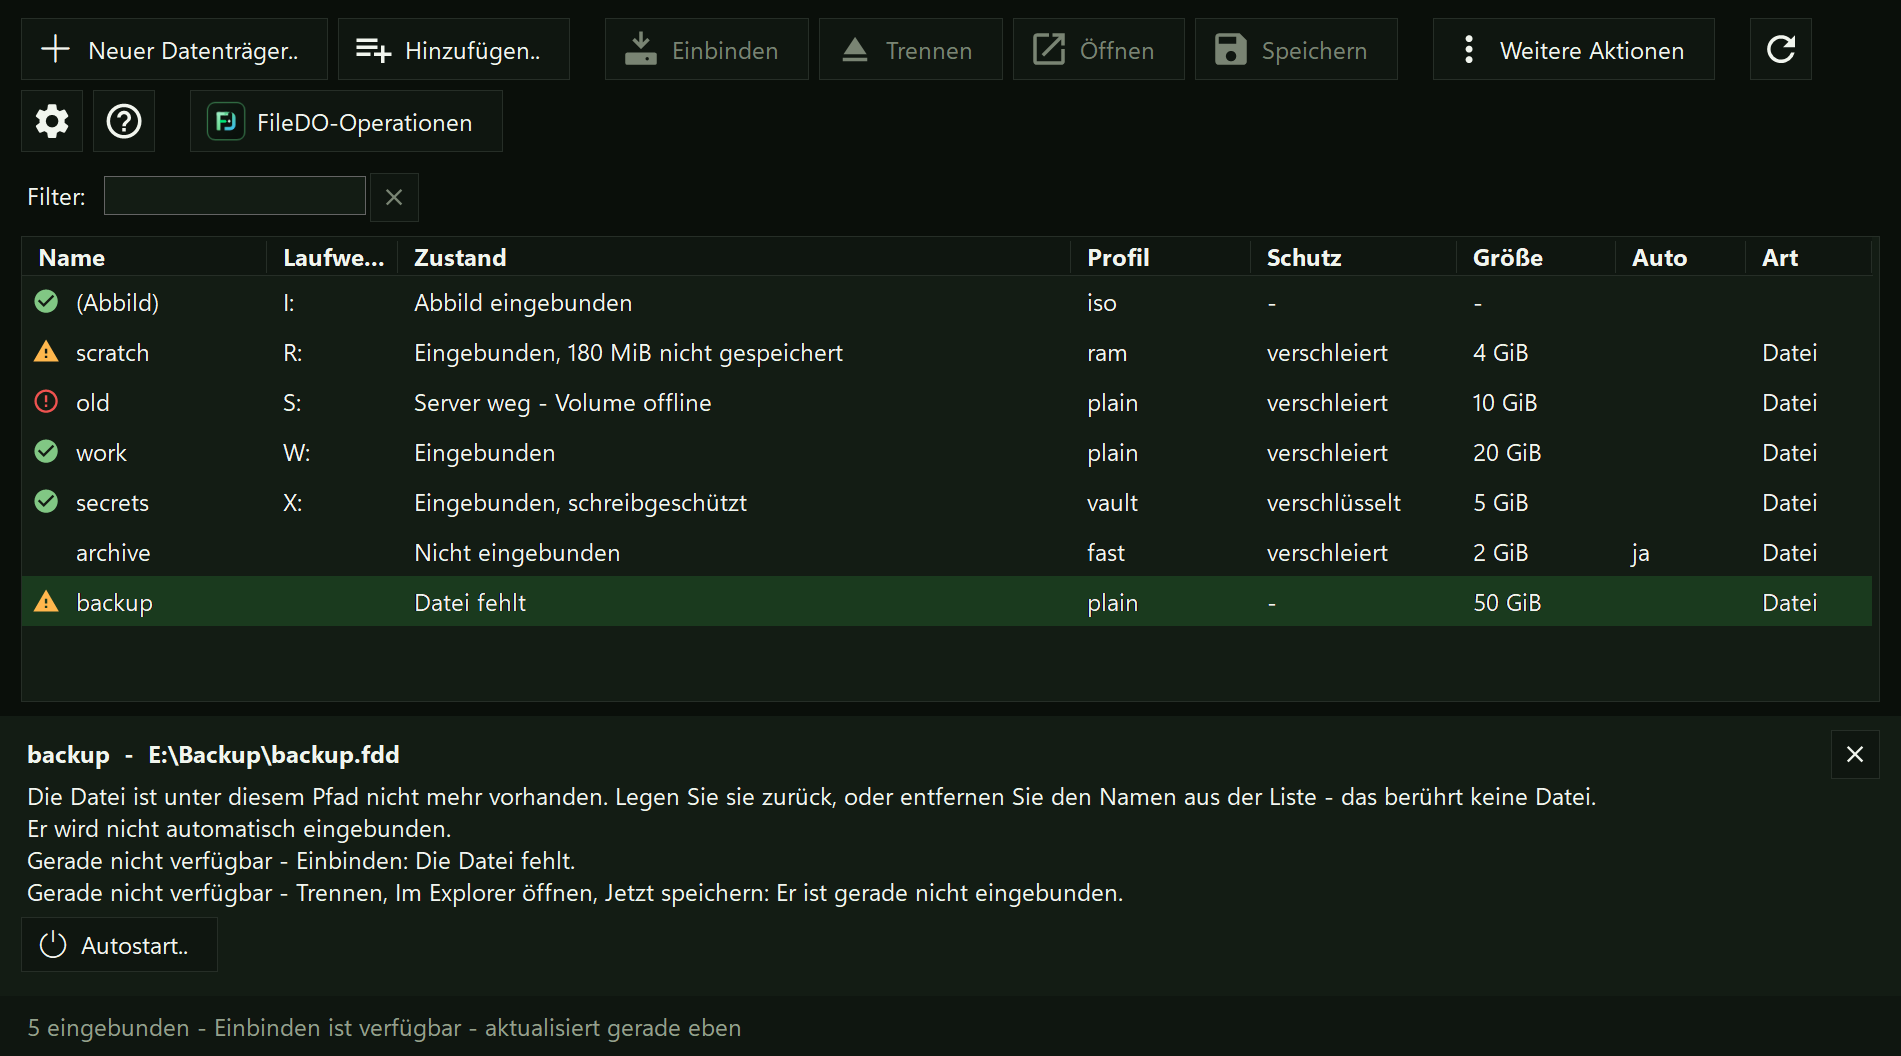
Task: Click the 'vault' profile cell
Action: [x=1112, y=502]
